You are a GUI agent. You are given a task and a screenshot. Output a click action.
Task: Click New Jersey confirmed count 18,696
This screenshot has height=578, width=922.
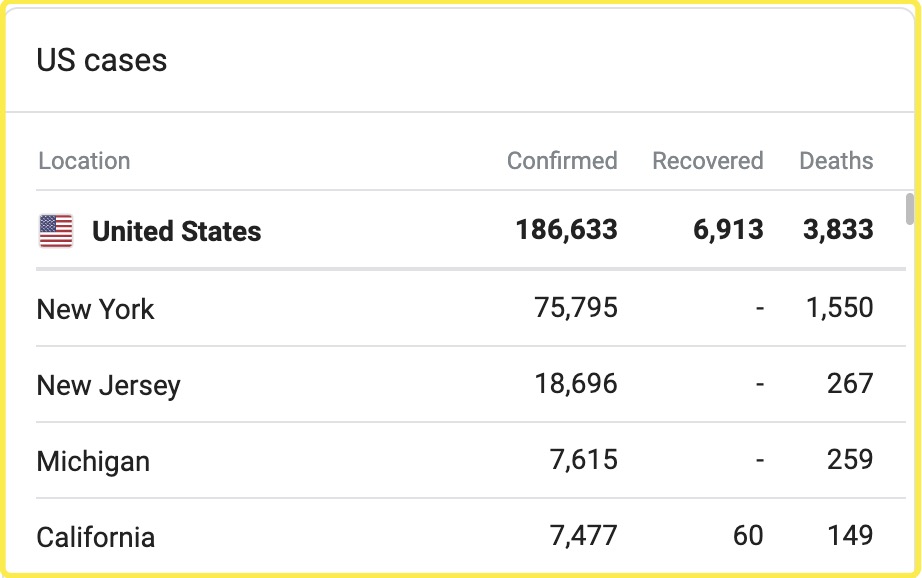pos(576,384)
